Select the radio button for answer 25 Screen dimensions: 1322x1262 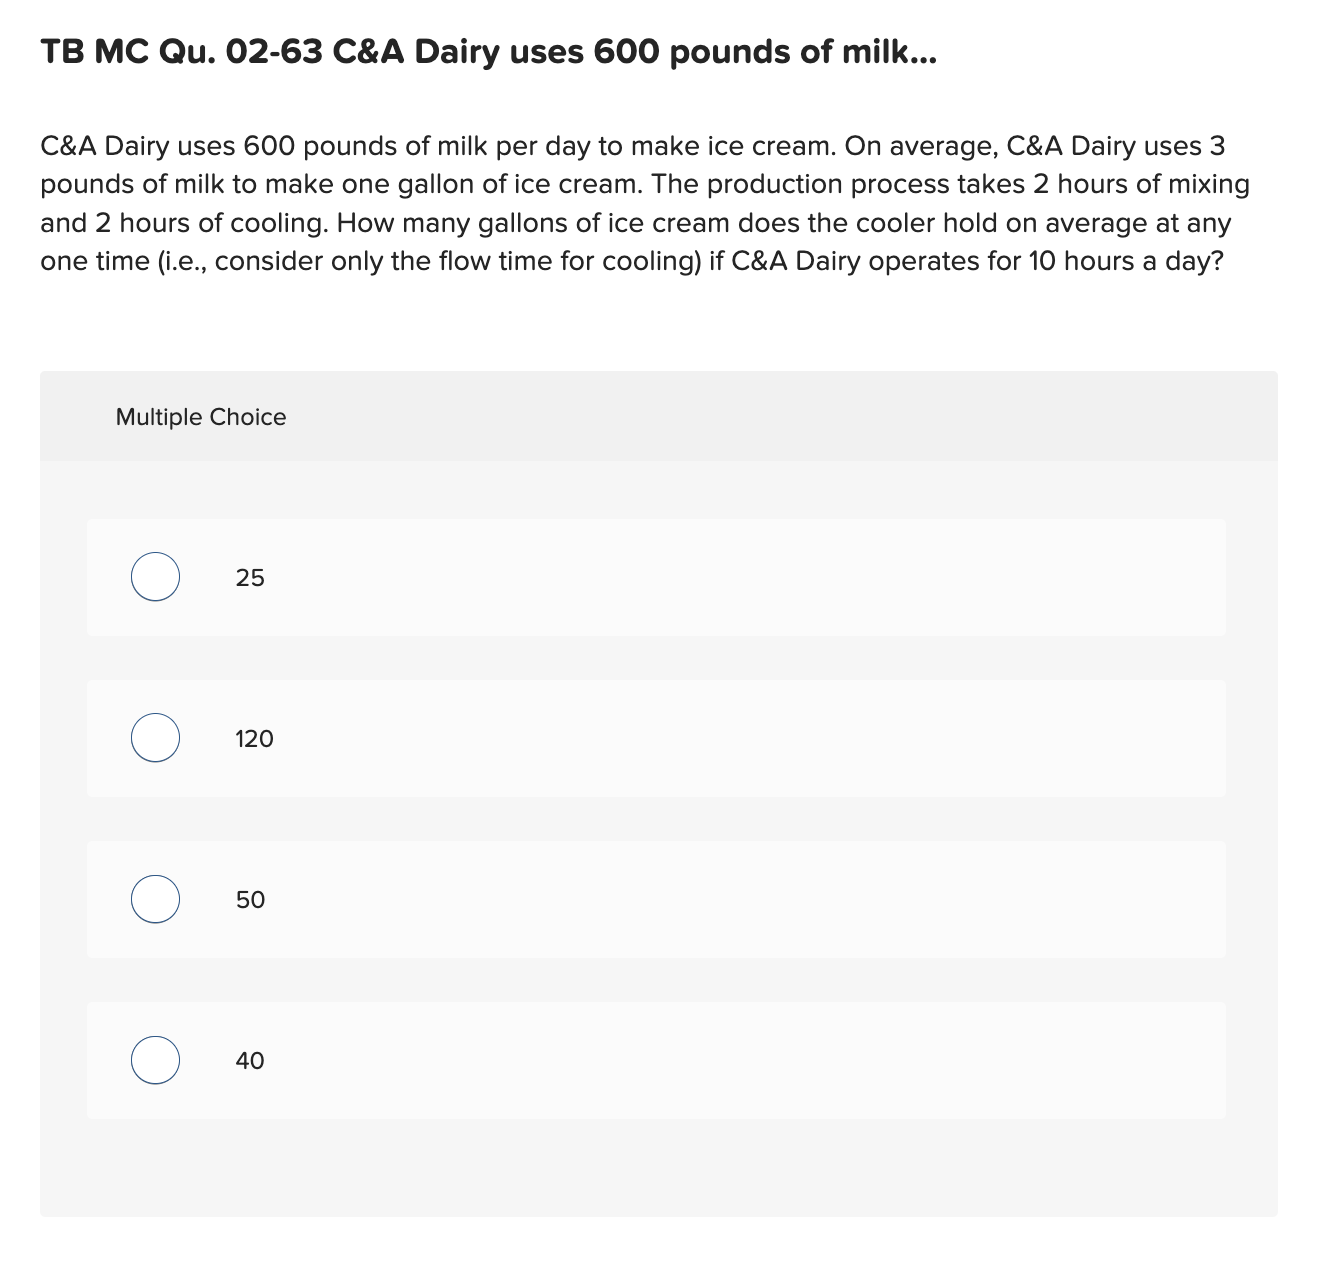(155, 577)
